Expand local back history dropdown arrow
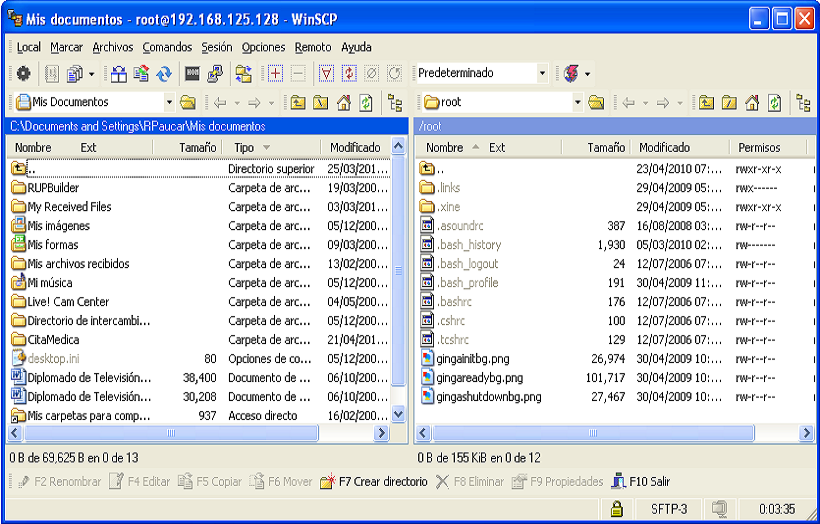 click(x=237, y=103)
